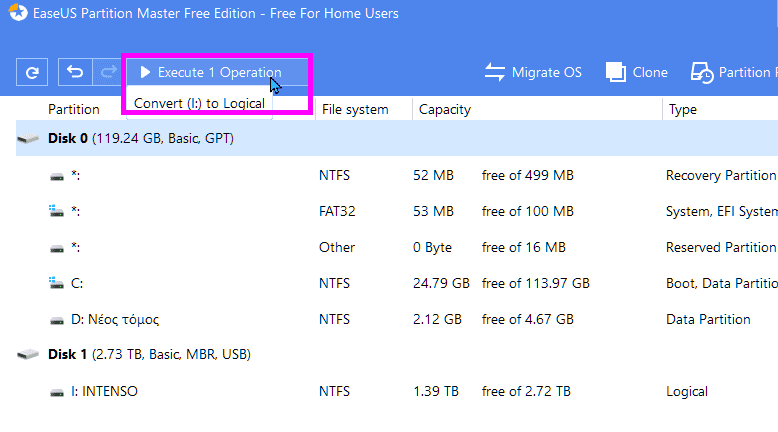778x432 pixels.
Task: Click NTFS cell in the I: INTENSO row
Action: point(334,391)
